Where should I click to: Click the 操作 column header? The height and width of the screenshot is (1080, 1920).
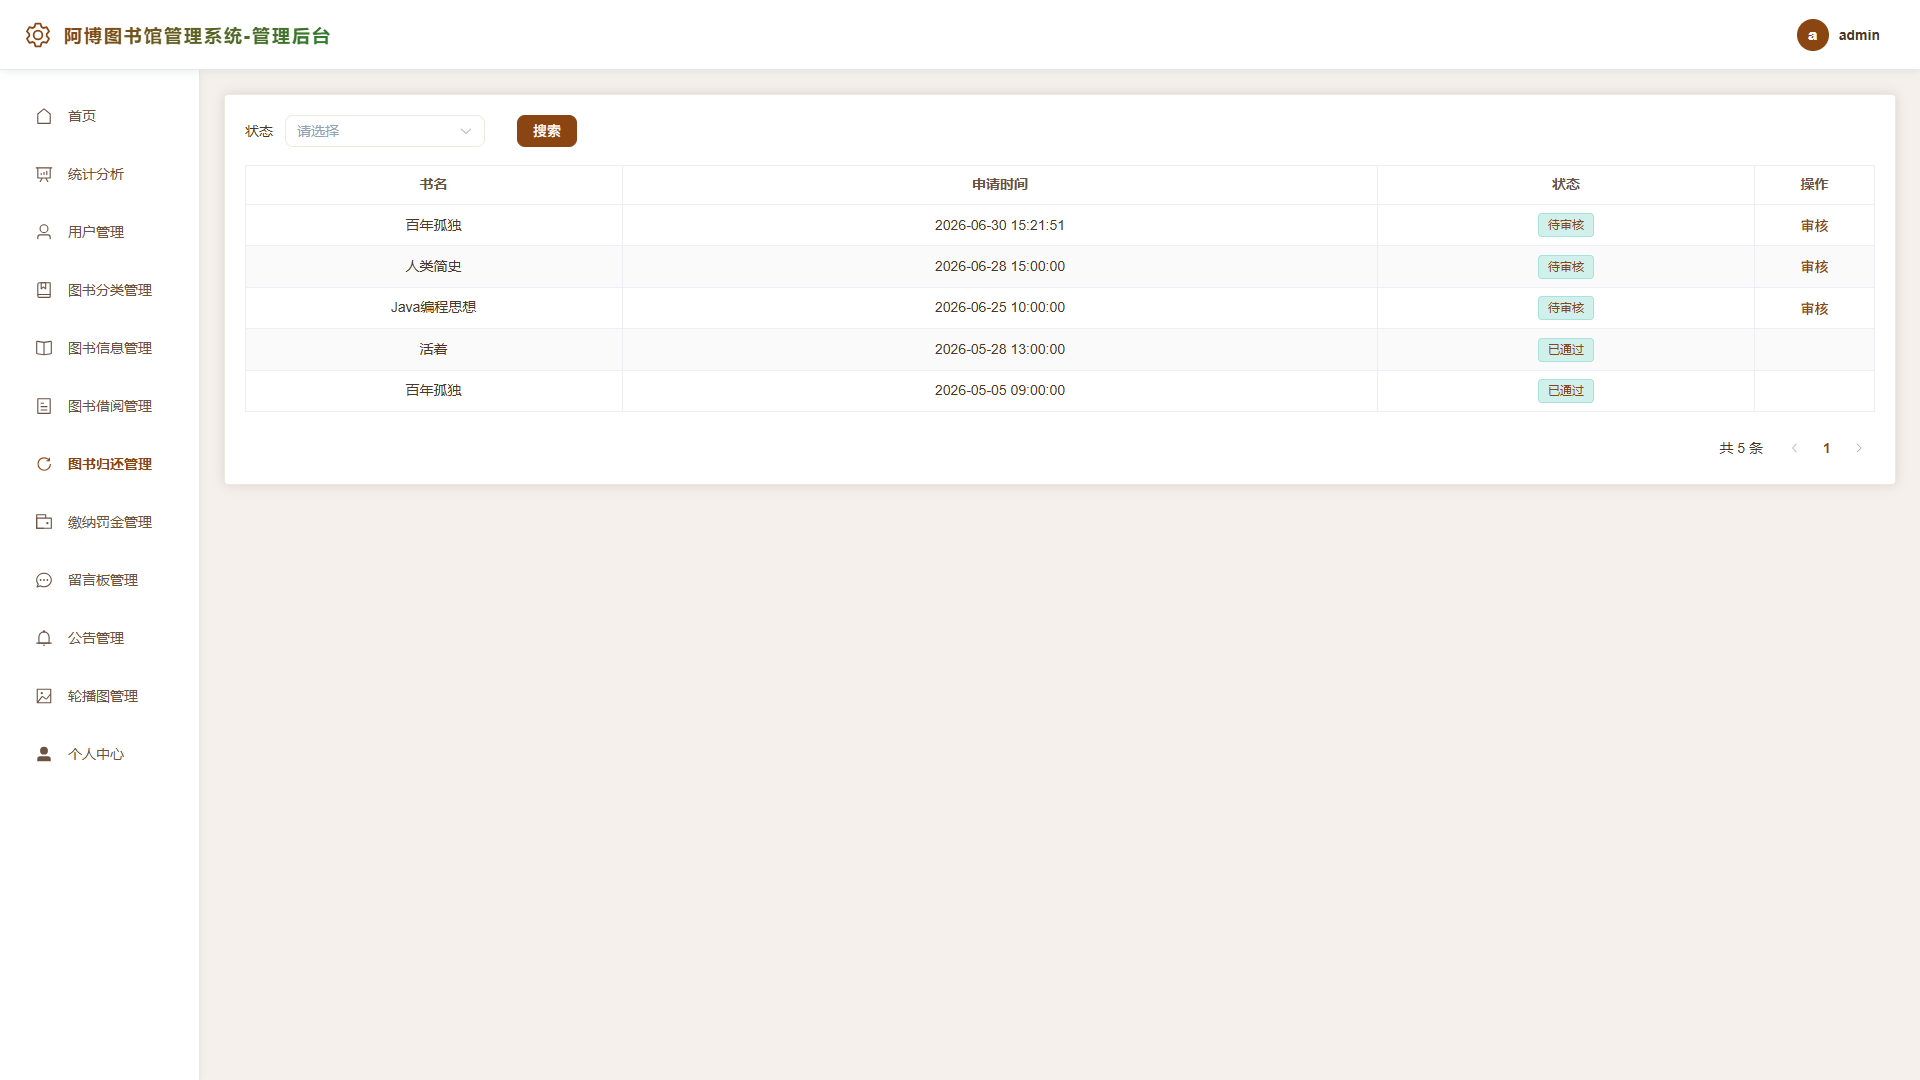coord(1814,184)
